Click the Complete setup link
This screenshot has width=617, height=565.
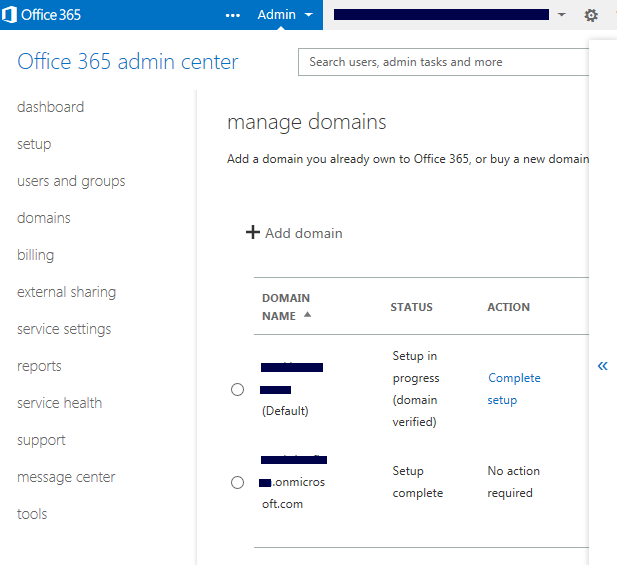pos(514,389)
